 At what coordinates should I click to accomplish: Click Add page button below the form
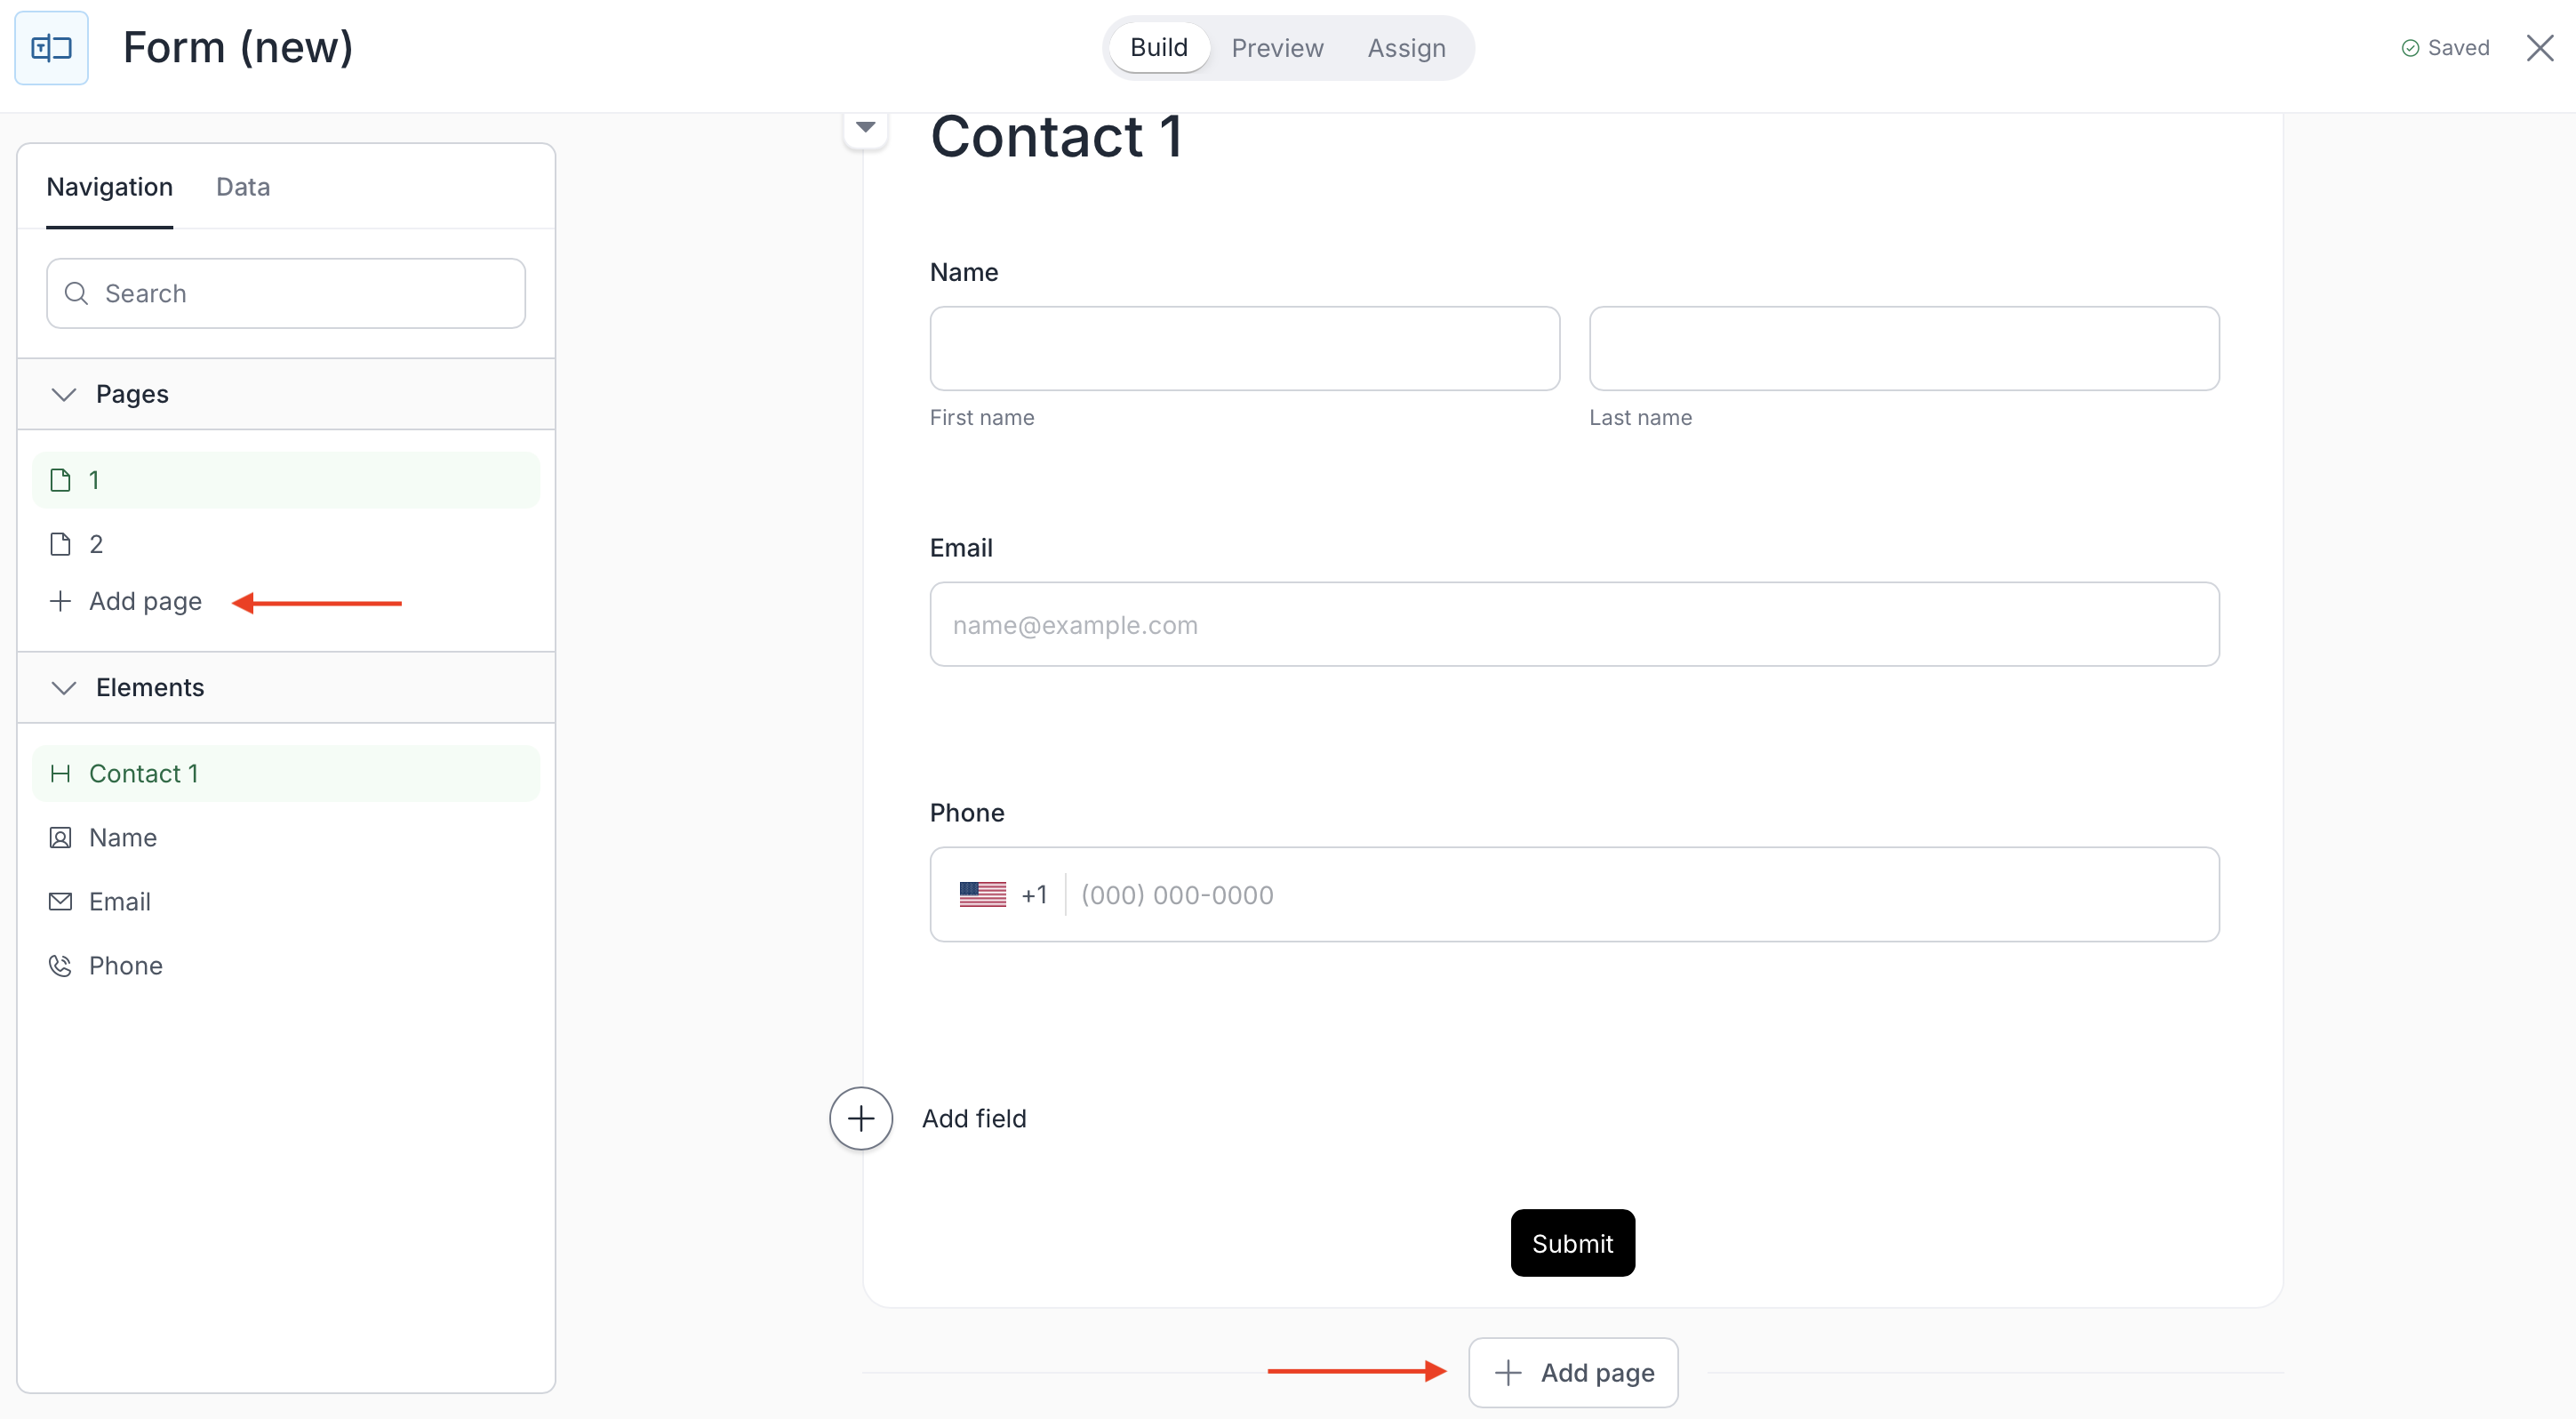point(1572,1372)
